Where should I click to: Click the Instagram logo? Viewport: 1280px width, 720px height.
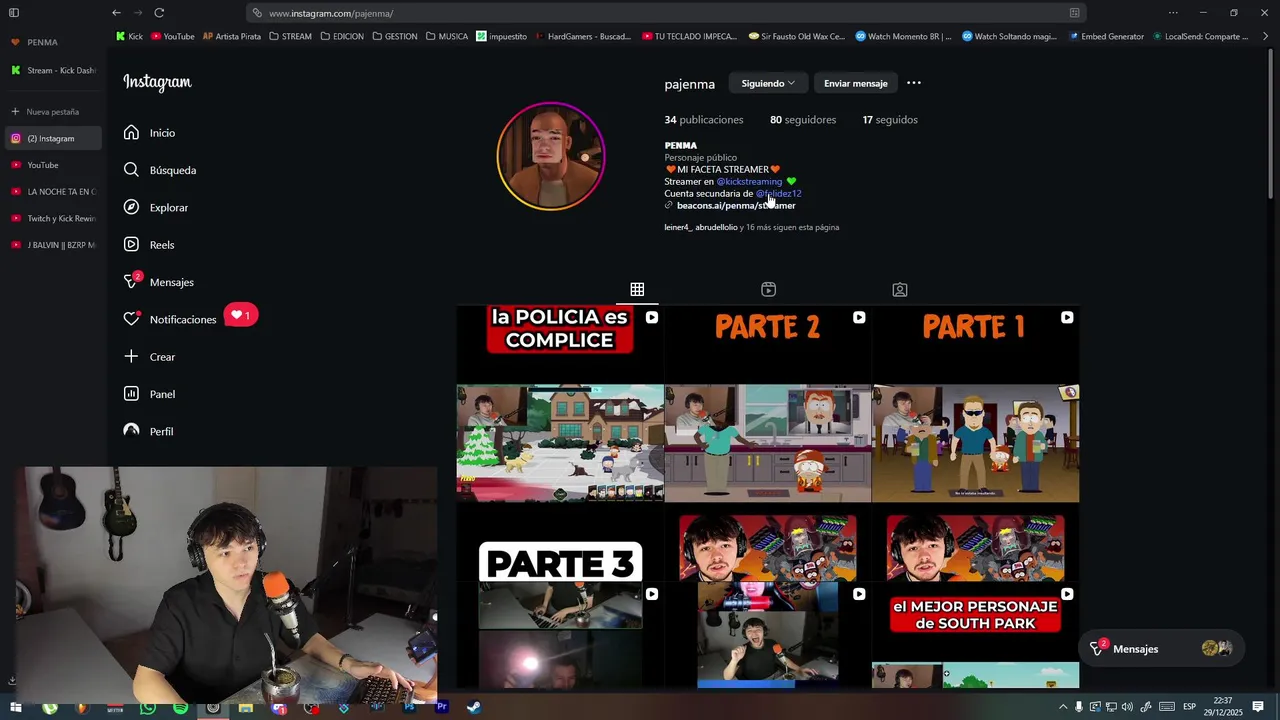[157, 82]
